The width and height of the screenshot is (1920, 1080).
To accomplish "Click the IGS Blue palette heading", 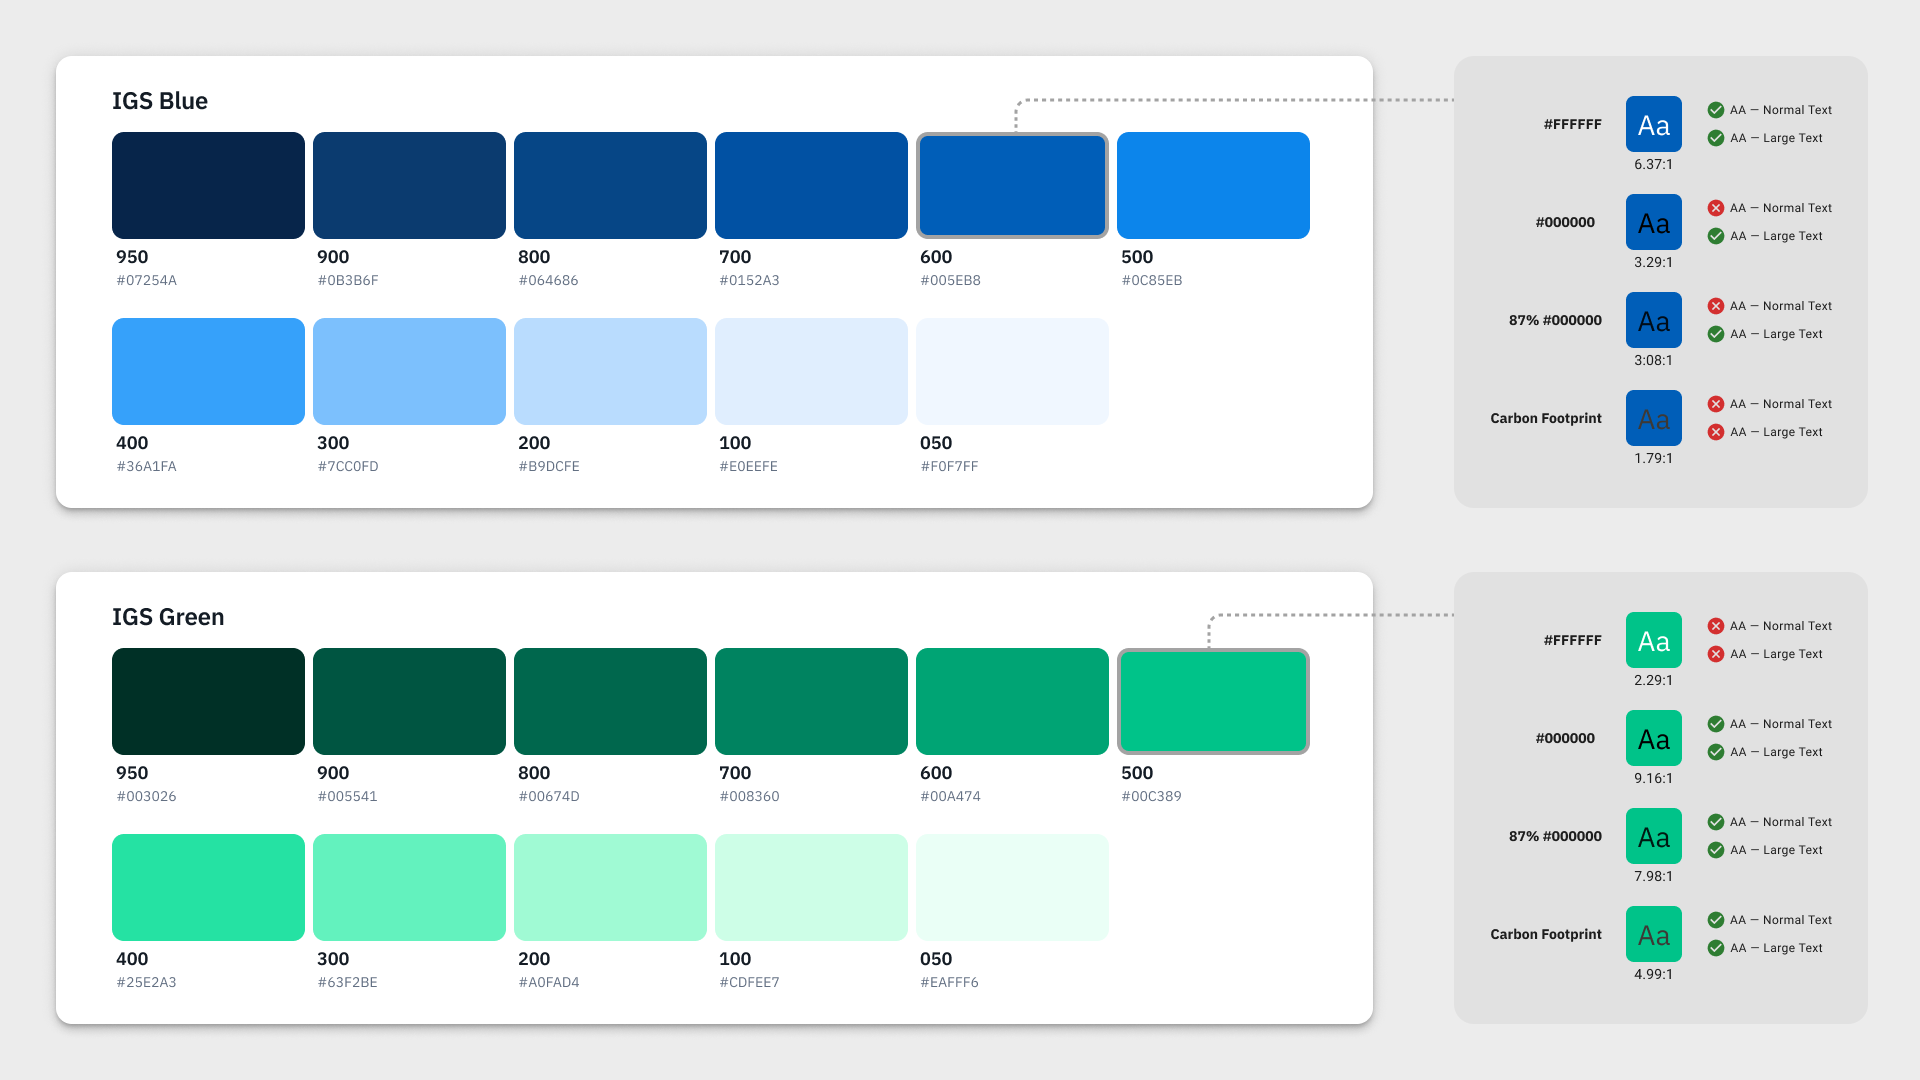I will click(x=160, y=101).
